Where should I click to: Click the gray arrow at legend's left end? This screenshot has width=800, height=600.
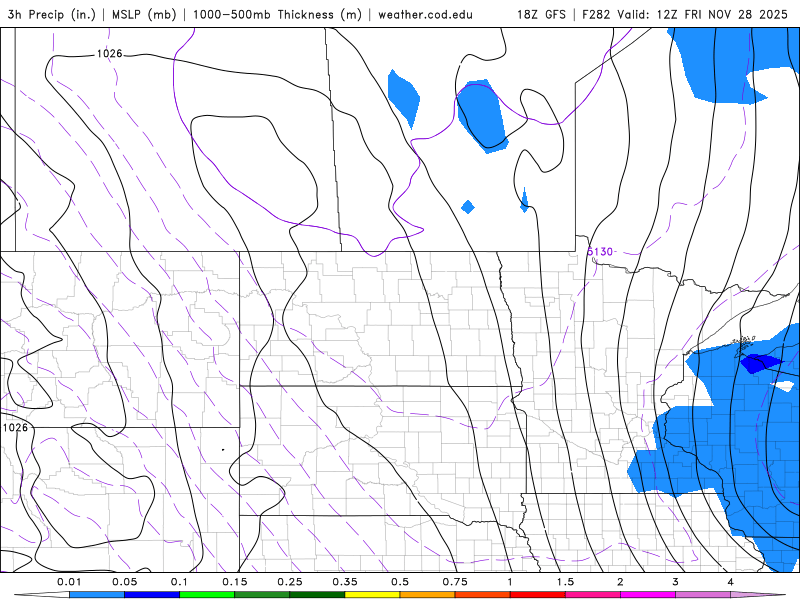[x=42, y=595]
